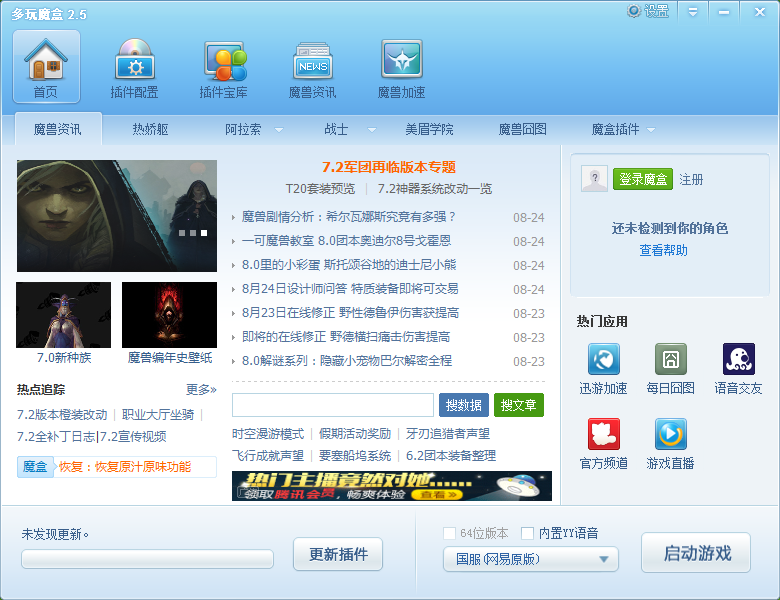Image resolution: width=780 pixels, height=600 pixels.
Task: Click the 启动游戏 launch button
Action: click(x=696, y=553)
